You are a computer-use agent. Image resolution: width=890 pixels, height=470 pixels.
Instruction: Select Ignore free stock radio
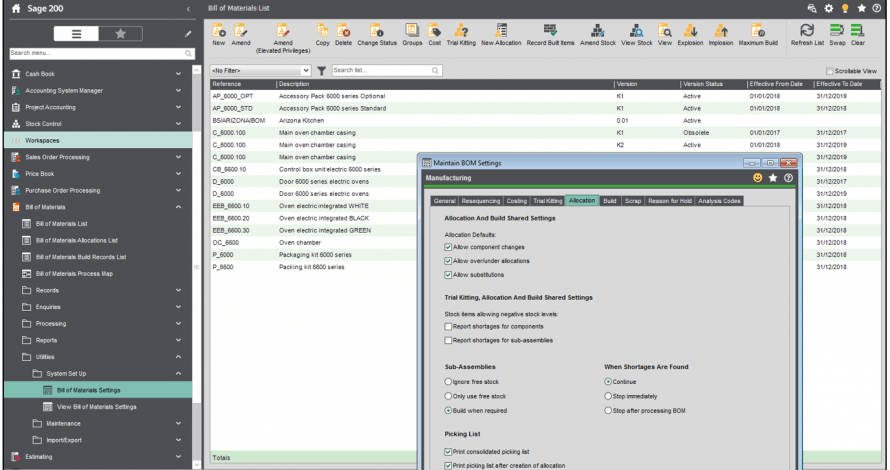(x=448, y=382)
